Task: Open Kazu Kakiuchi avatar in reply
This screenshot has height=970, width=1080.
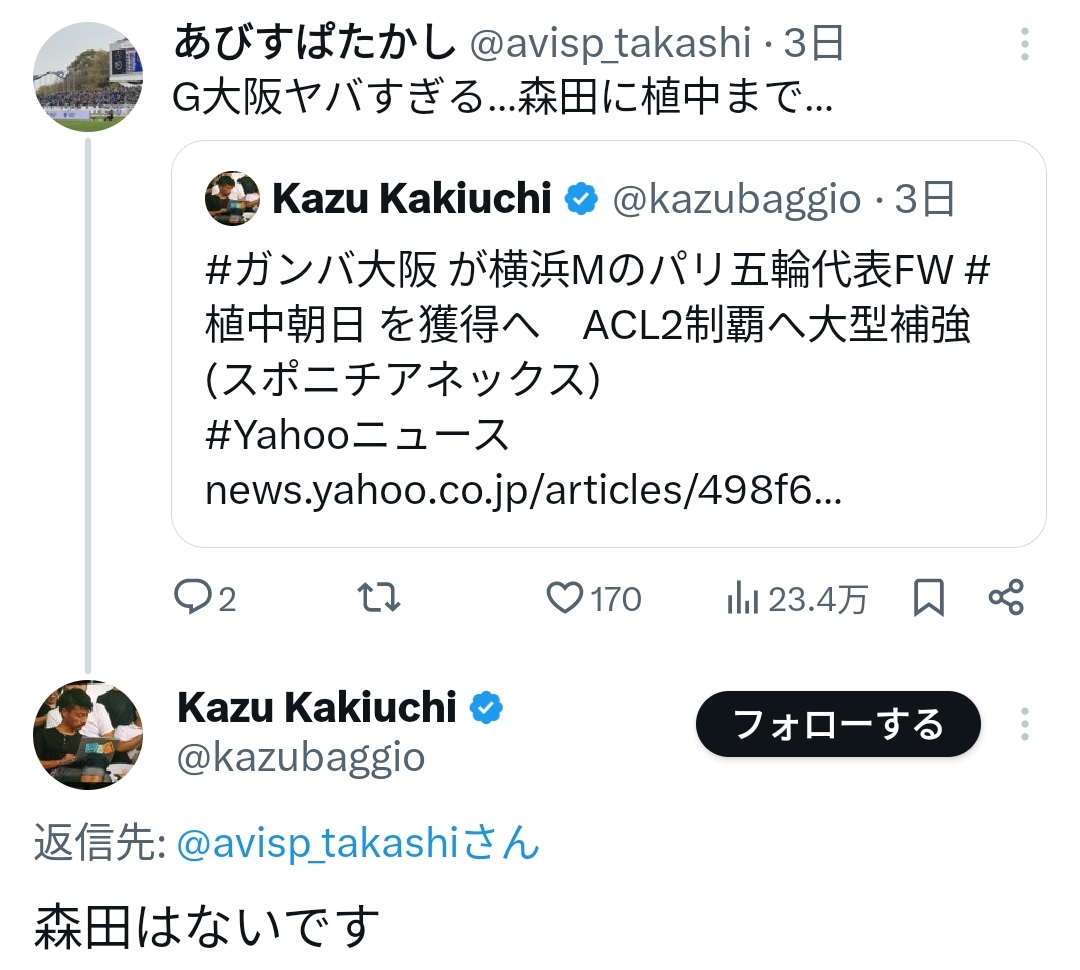Action: pos(88,735)
